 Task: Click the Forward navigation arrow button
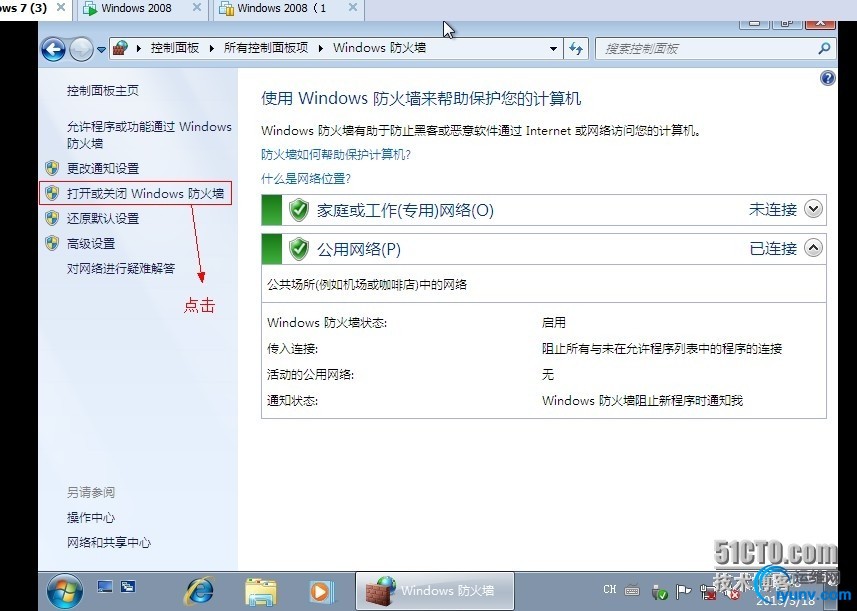81,50
